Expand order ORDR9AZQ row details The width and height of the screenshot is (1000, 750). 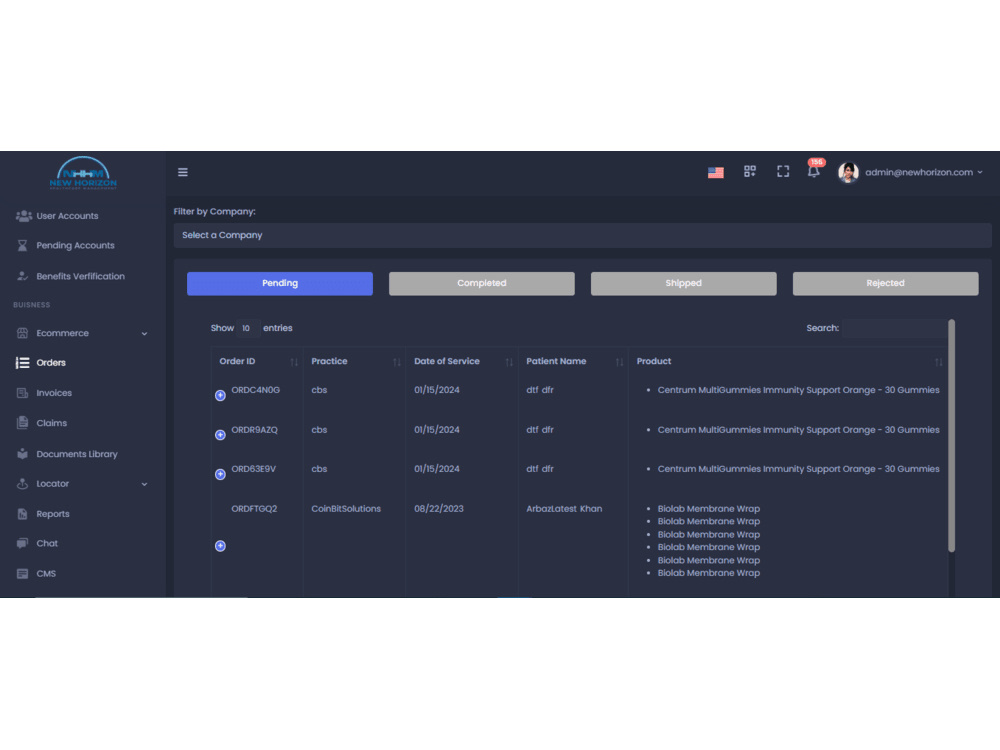click(x=220, y=435)
